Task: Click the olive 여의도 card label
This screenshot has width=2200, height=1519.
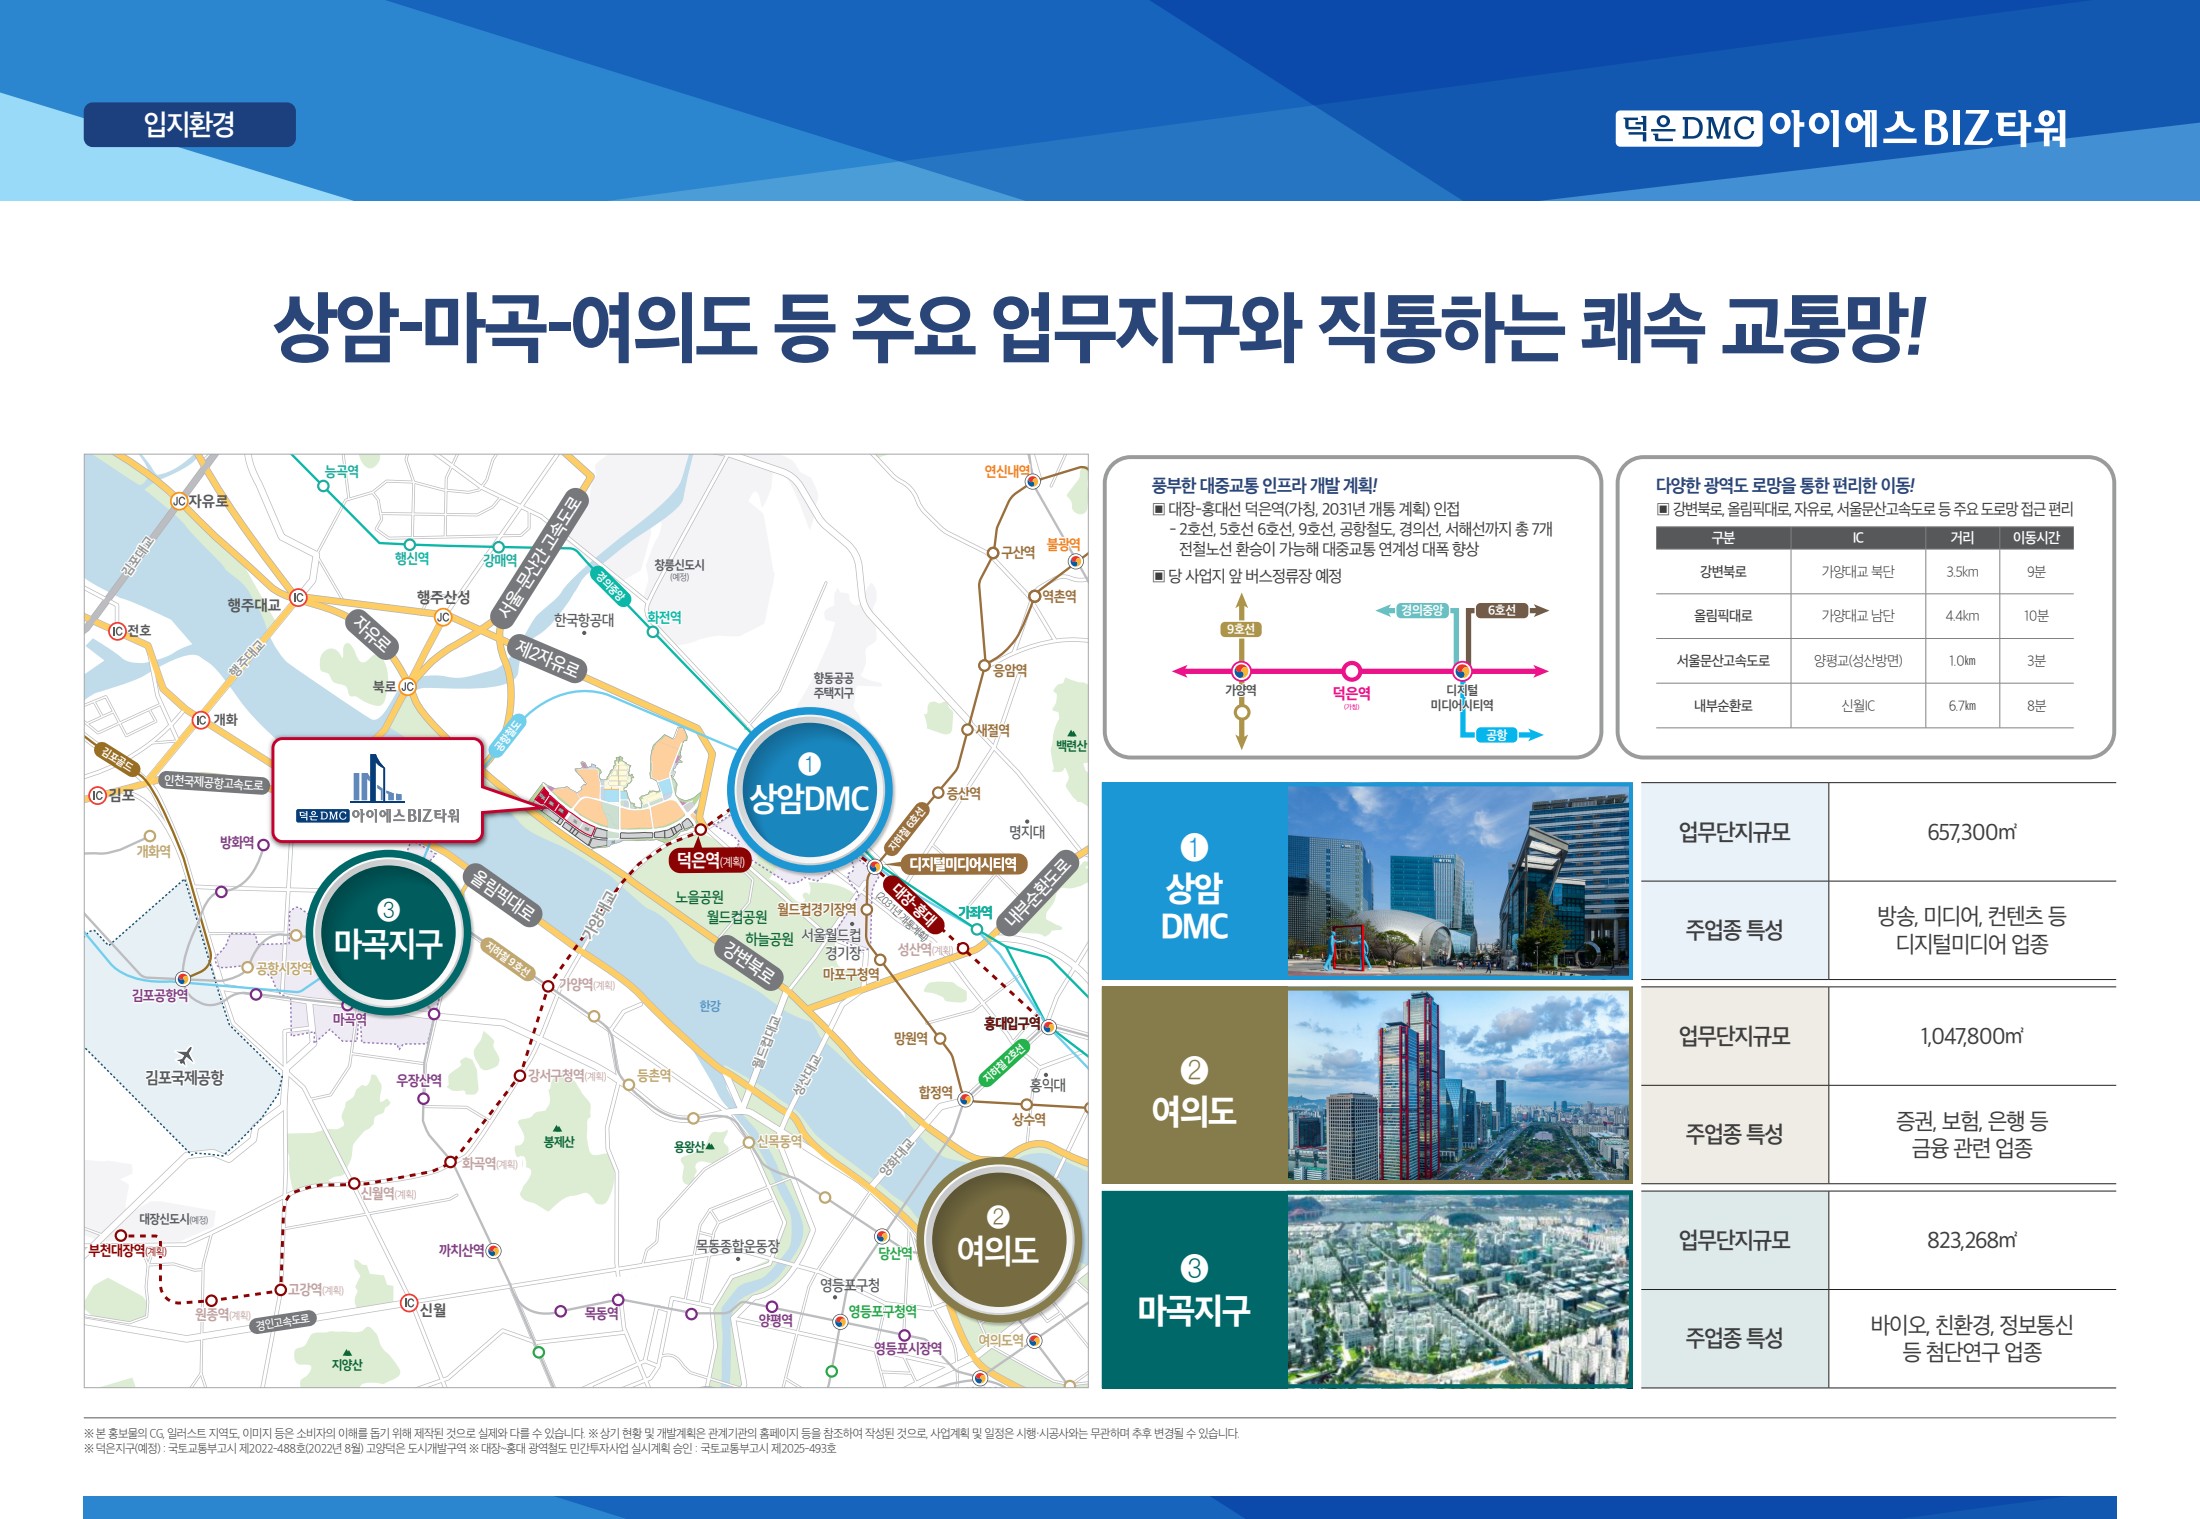Action: (1195, 1086)
